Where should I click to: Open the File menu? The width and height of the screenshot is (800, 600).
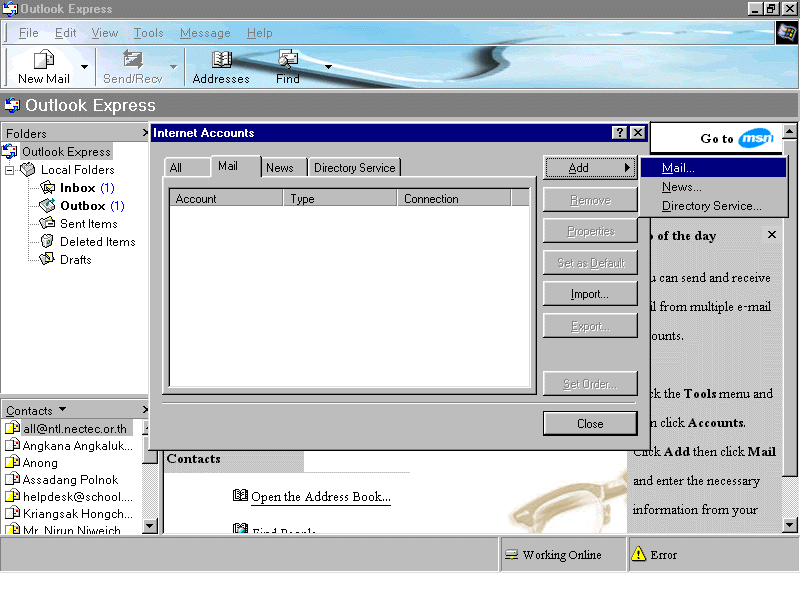(x=29, y=33)
